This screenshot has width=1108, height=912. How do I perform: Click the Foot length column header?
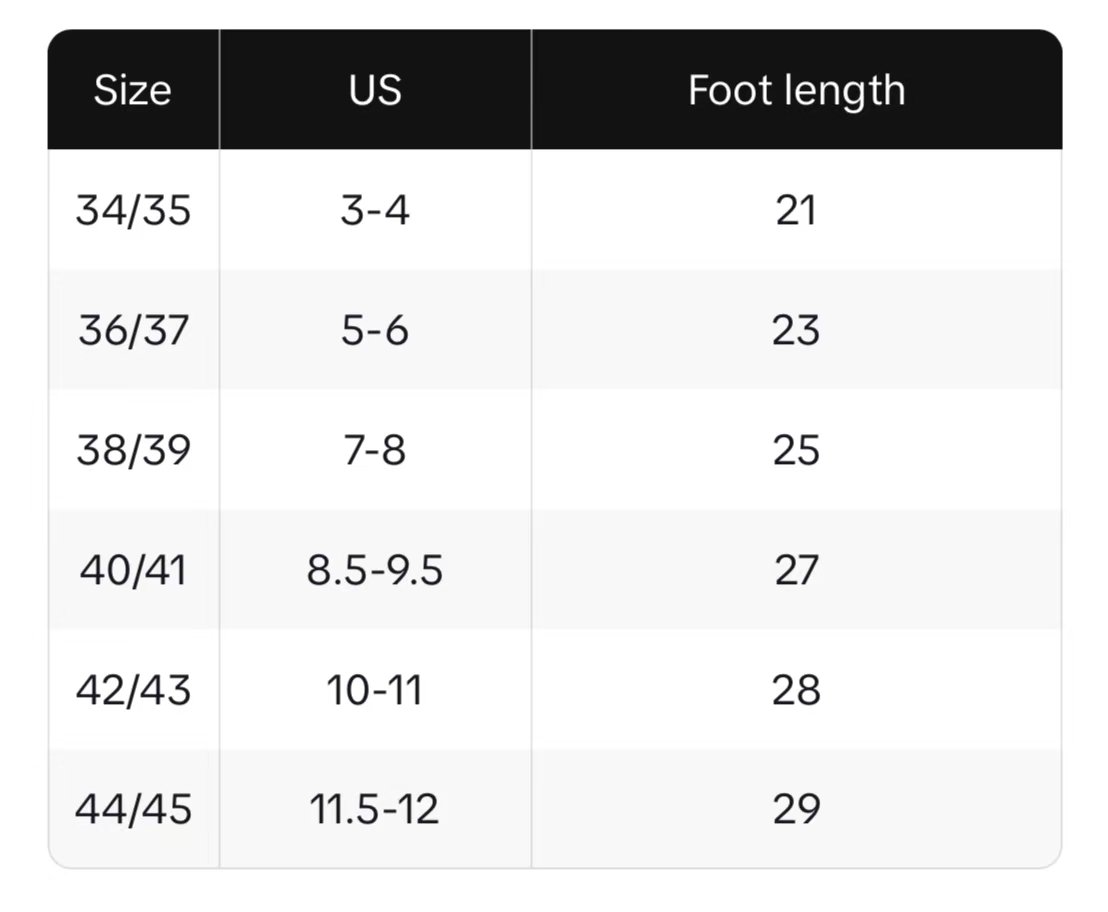(x=796, y=91)
